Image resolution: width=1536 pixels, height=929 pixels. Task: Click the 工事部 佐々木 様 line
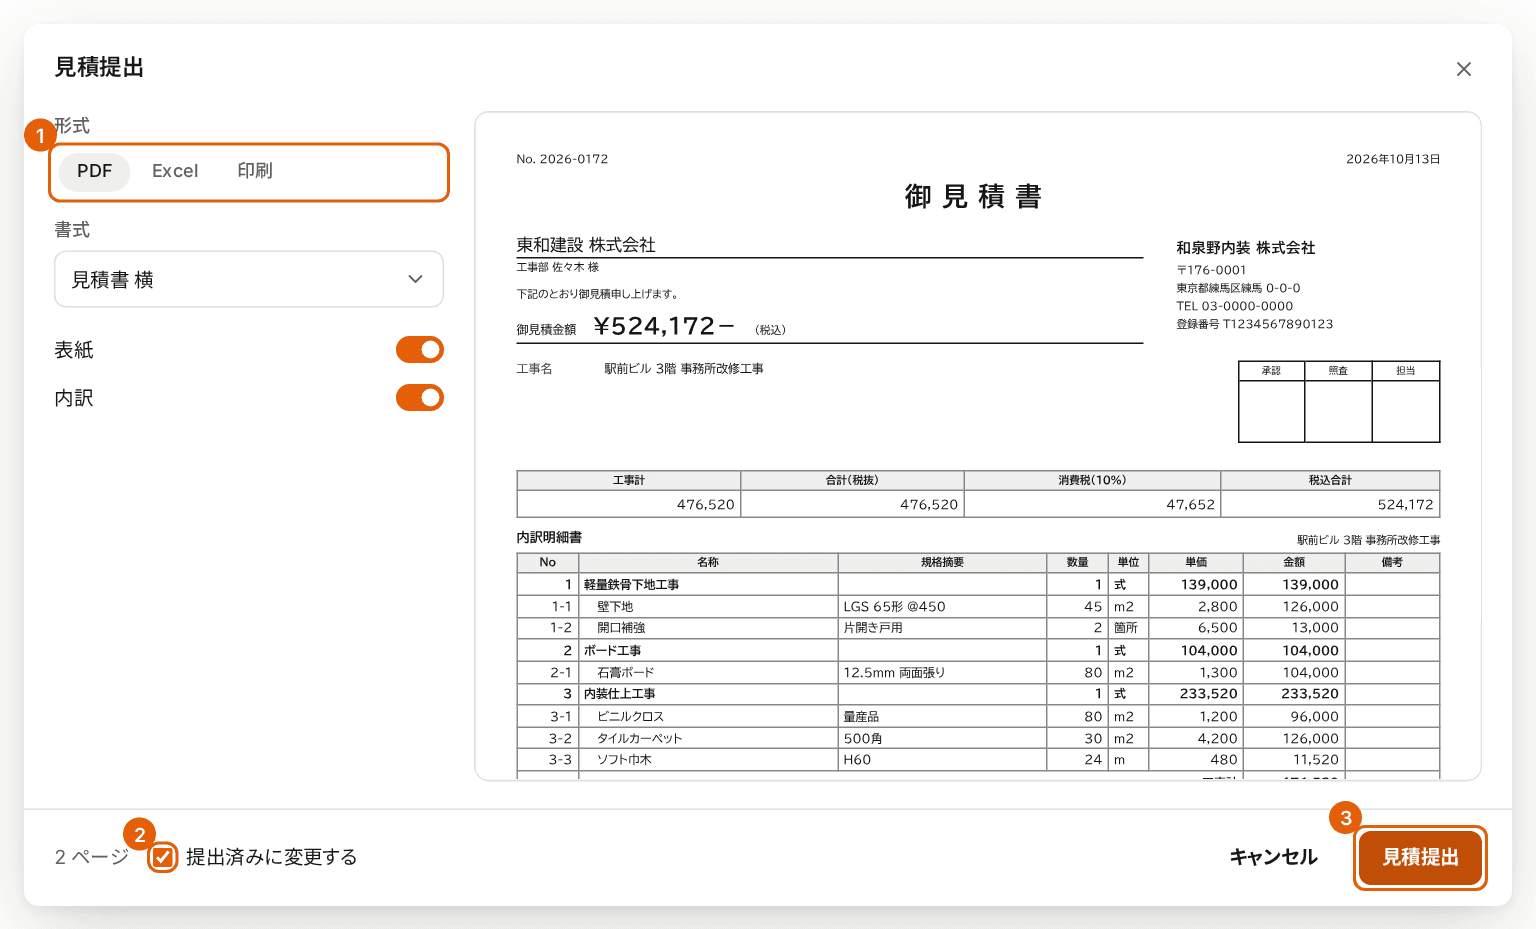pos(558,268)
